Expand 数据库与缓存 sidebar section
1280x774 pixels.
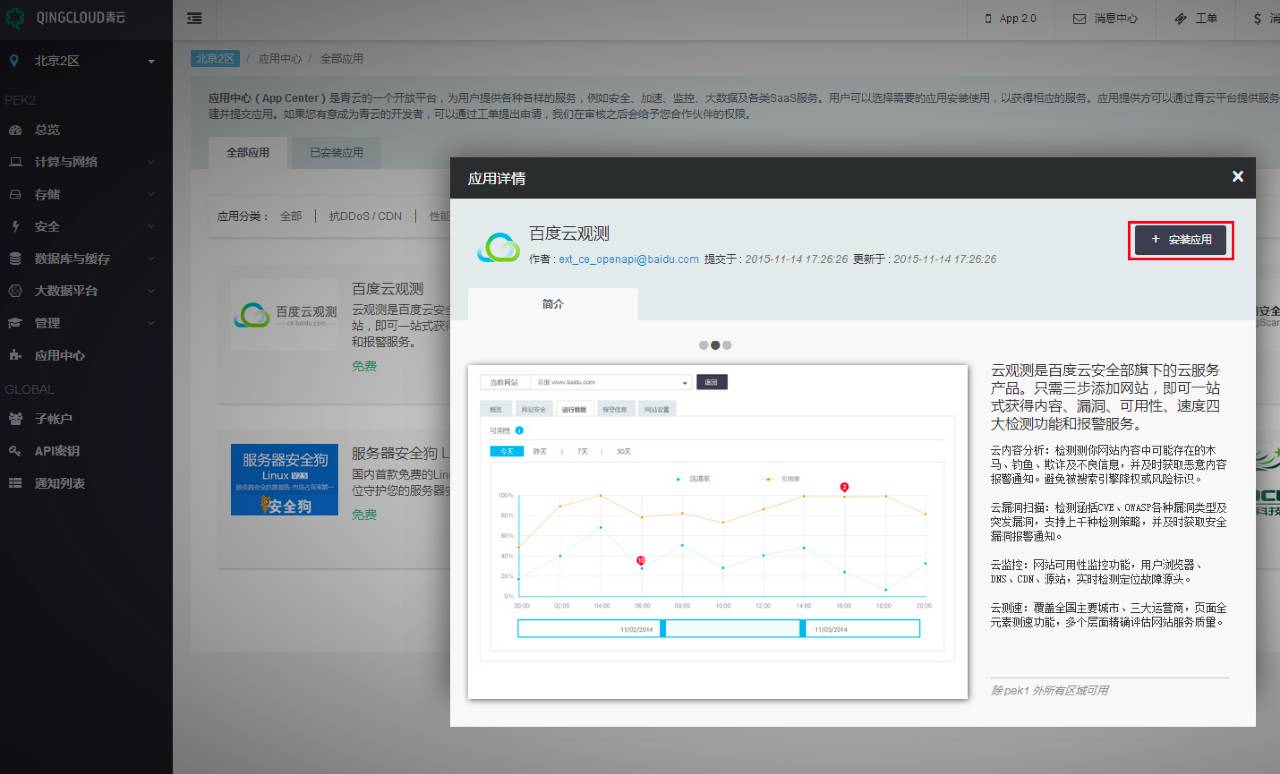click(x=86, y=258)
